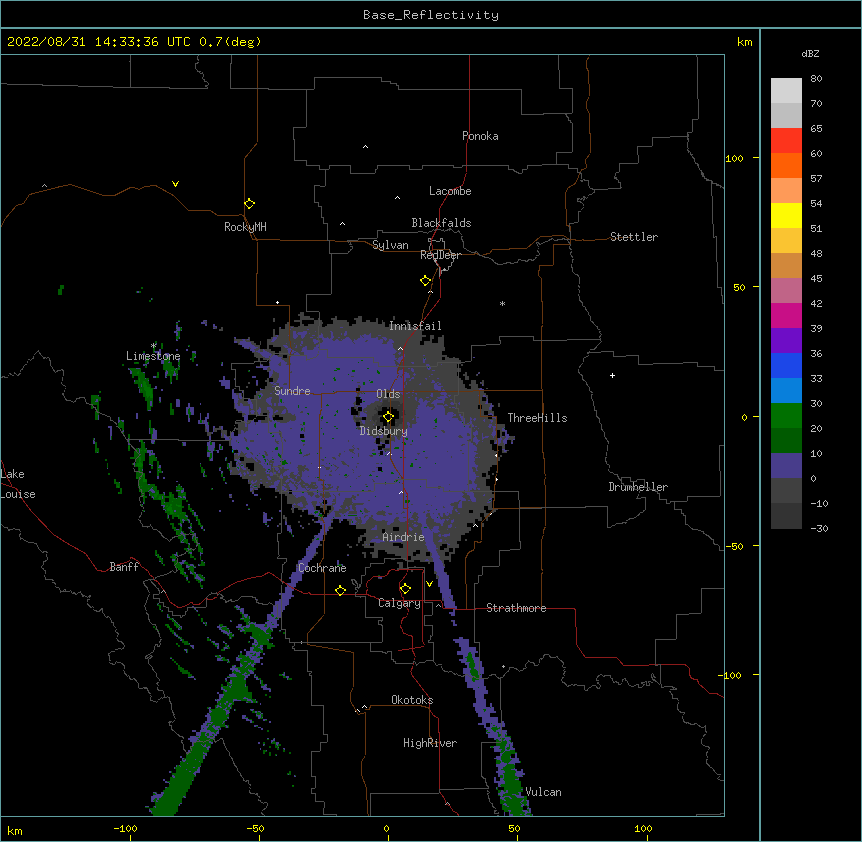The width and height of the screenshot is (862, 842).
Task: Select the light gray 80–70 dBZ legend swatch
Action: tap(786, 91)
